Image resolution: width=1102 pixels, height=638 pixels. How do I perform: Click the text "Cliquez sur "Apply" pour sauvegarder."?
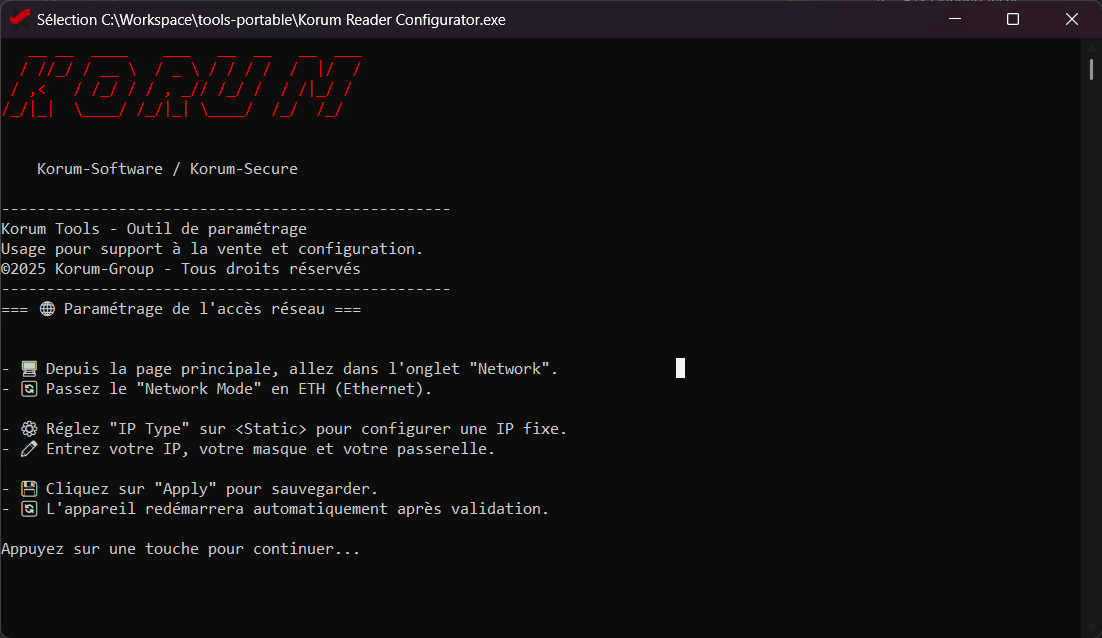(x=212, y=489)
